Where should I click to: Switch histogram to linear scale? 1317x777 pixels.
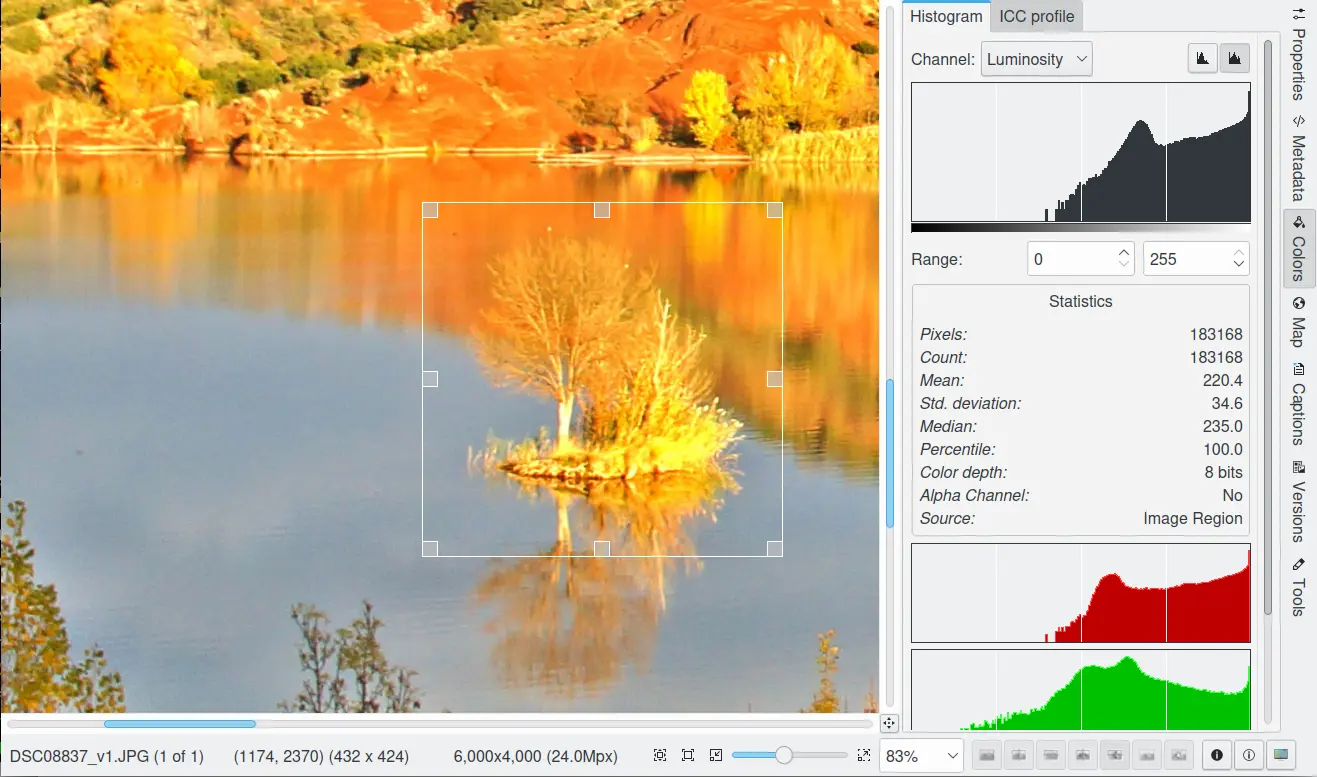1203,59
